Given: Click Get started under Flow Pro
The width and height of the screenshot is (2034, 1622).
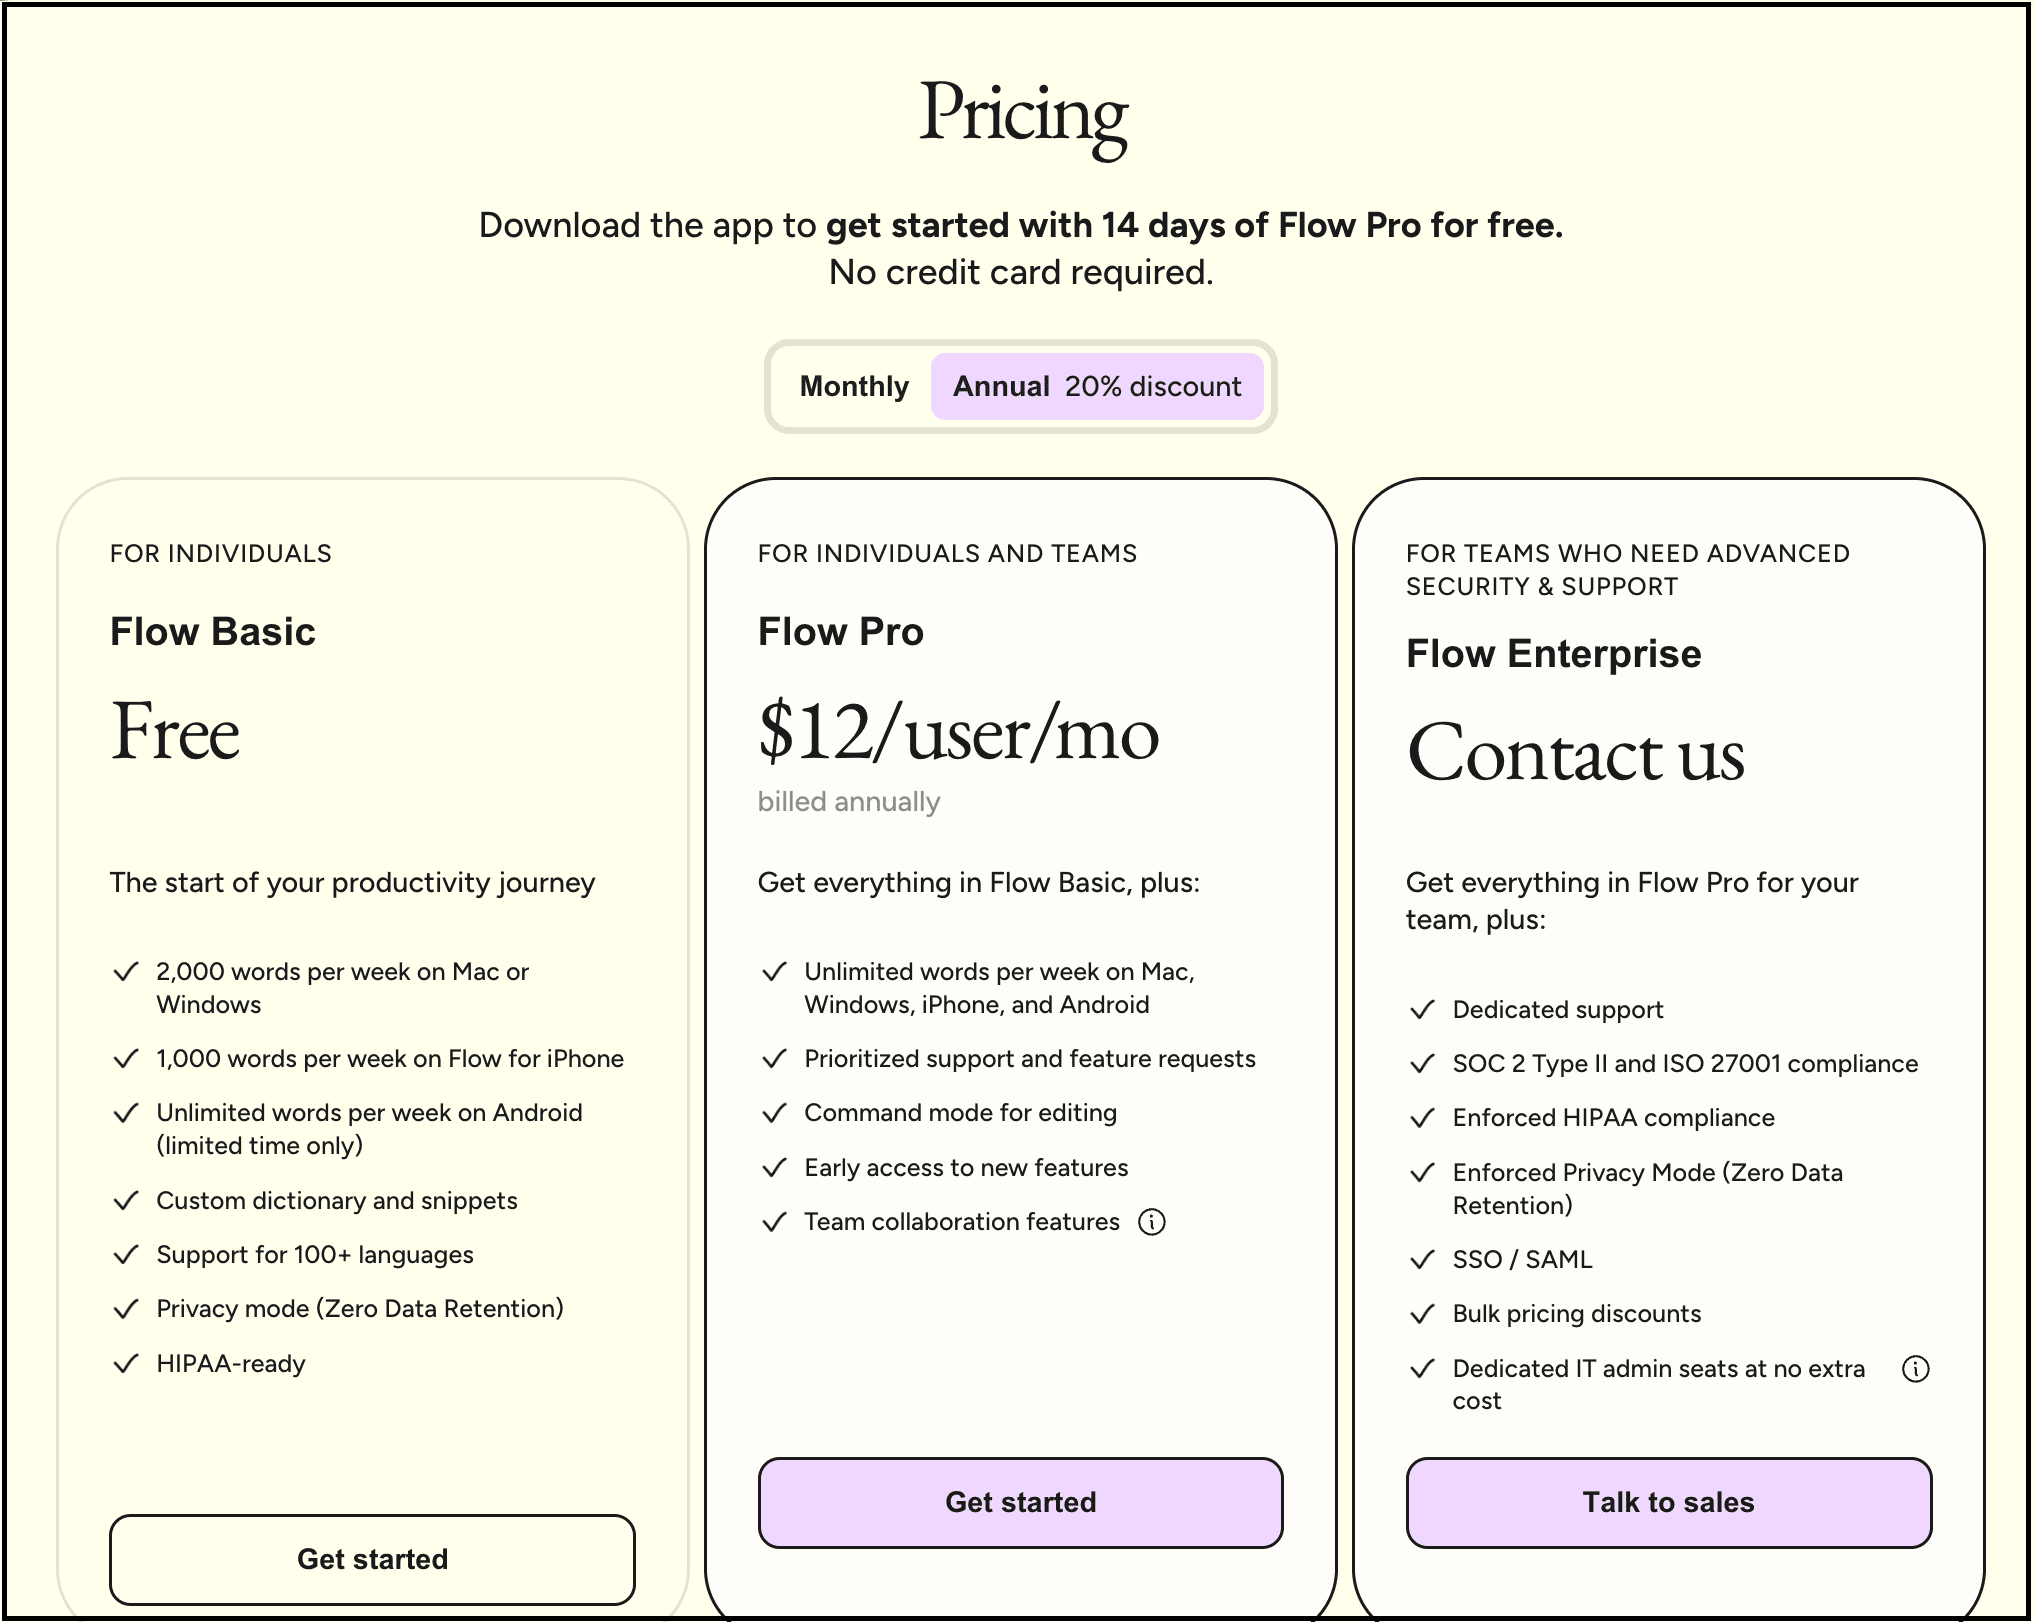Looking at the screenshot, I should 1020,1502.
